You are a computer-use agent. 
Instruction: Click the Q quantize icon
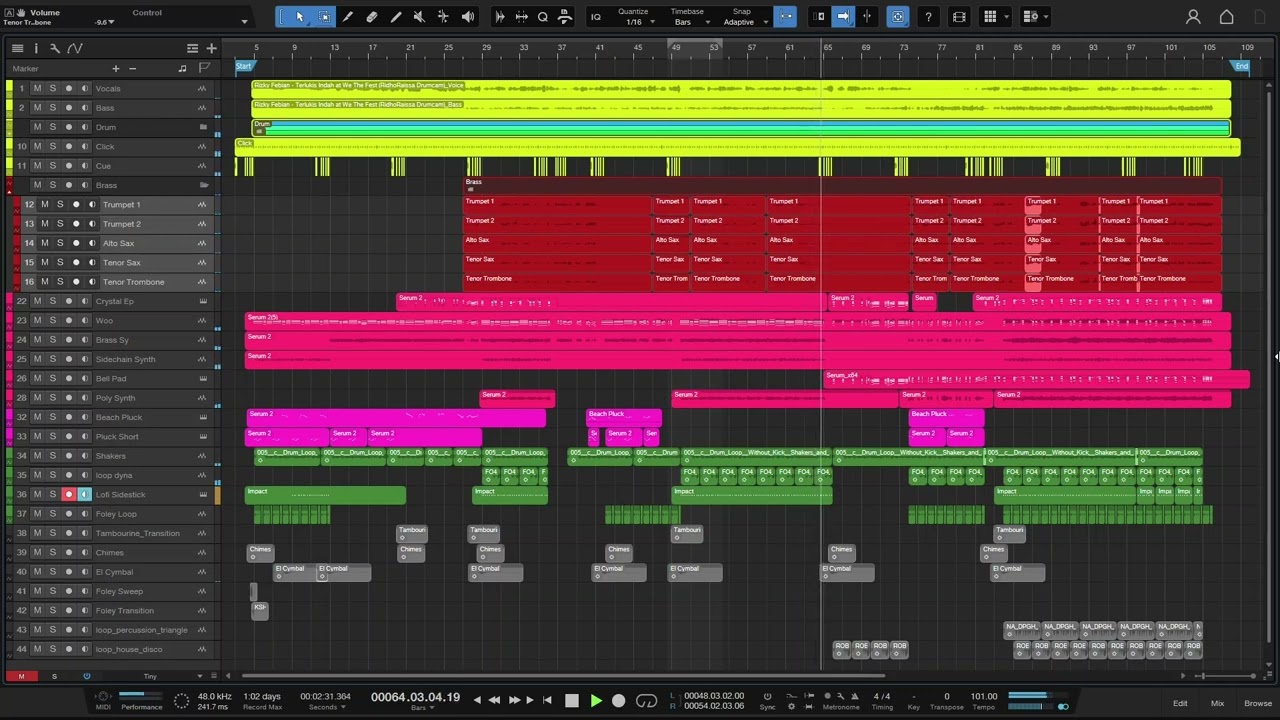543,16
